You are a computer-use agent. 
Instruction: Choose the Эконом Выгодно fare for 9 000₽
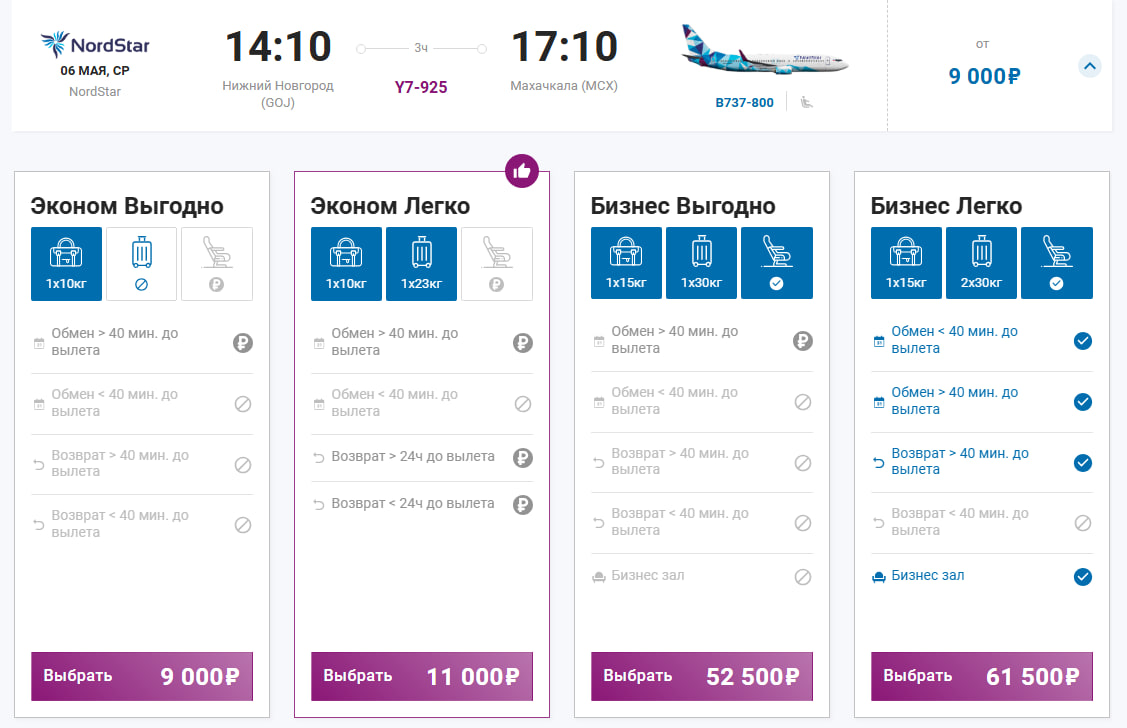[141, 676]
